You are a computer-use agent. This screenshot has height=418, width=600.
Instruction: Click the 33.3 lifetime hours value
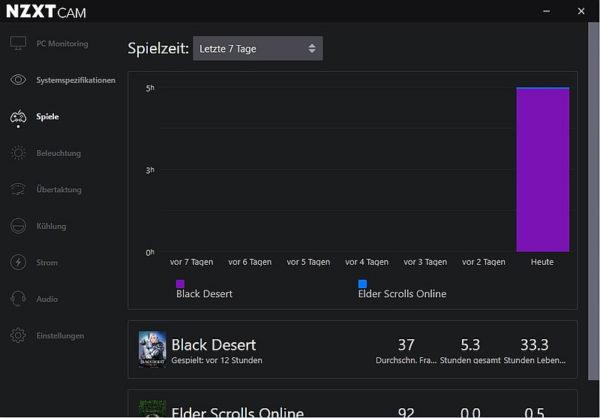[534, 345]
